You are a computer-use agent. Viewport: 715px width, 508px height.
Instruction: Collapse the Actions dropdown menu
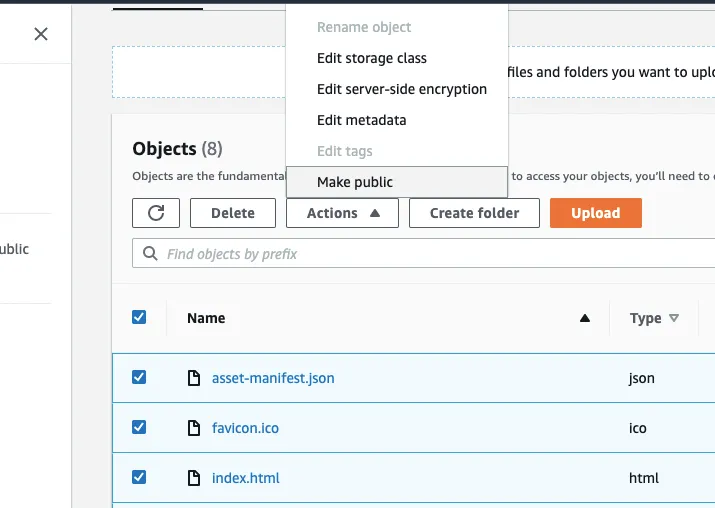click(x=342, y=213)
